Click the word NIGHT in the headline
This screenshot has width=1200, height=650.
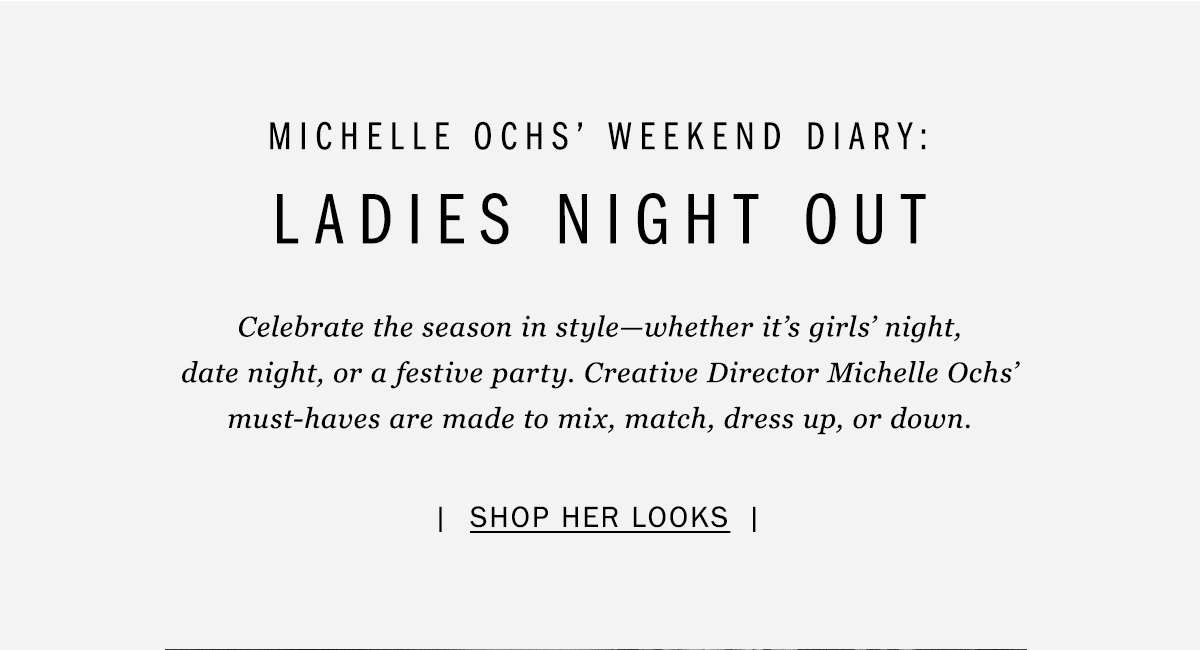(660, 220)
